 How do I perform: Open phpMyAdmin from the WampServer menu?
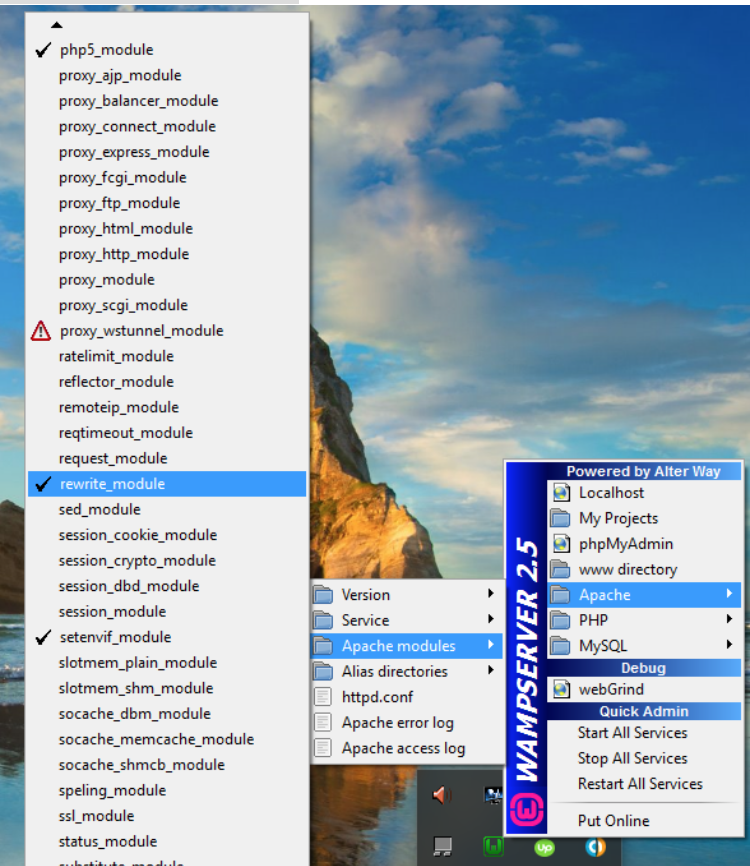(644, 543)
